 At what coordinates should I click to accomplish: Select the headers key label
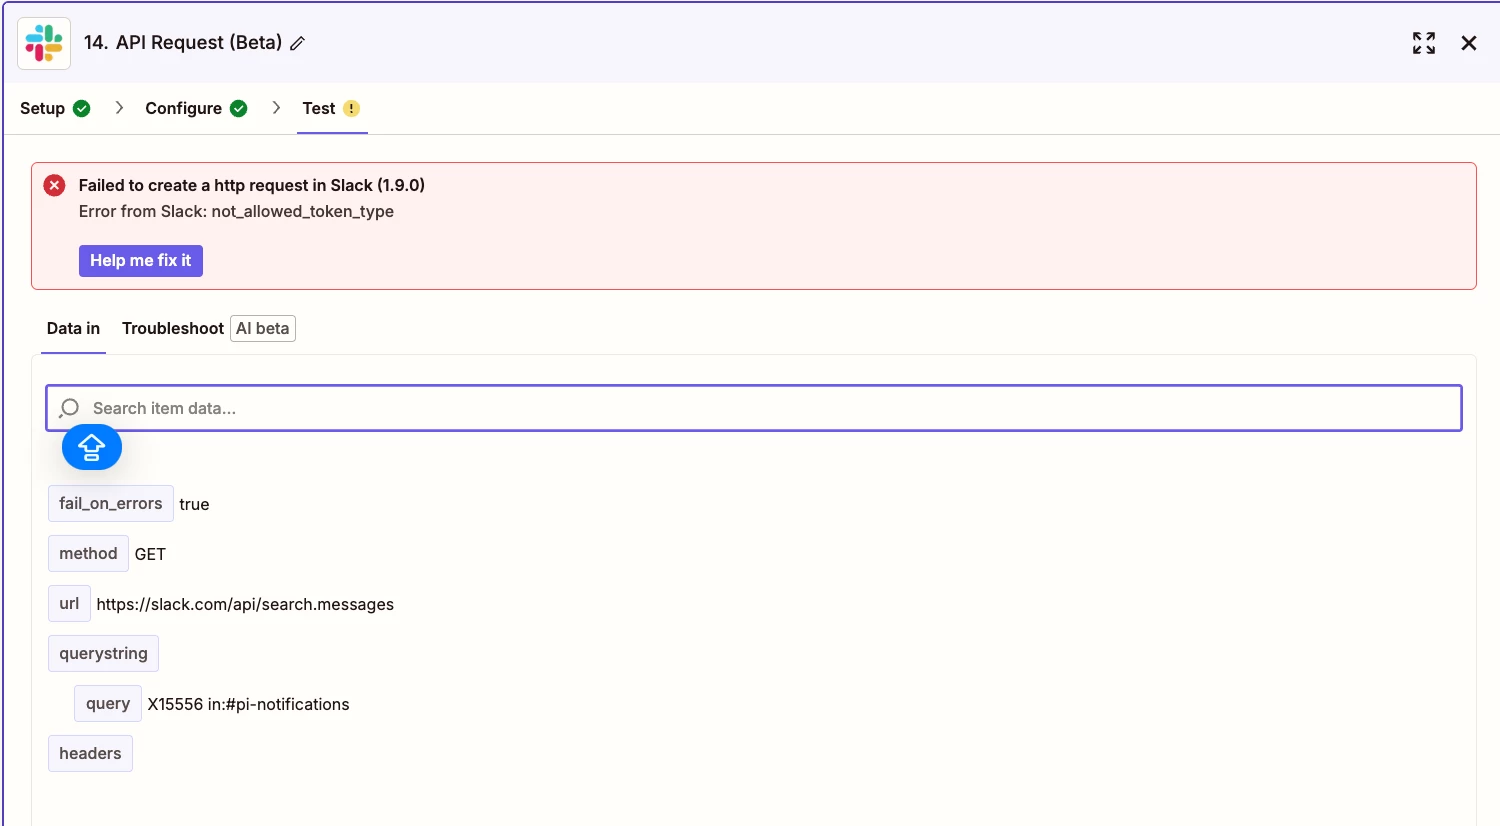[x=90, y=753]
